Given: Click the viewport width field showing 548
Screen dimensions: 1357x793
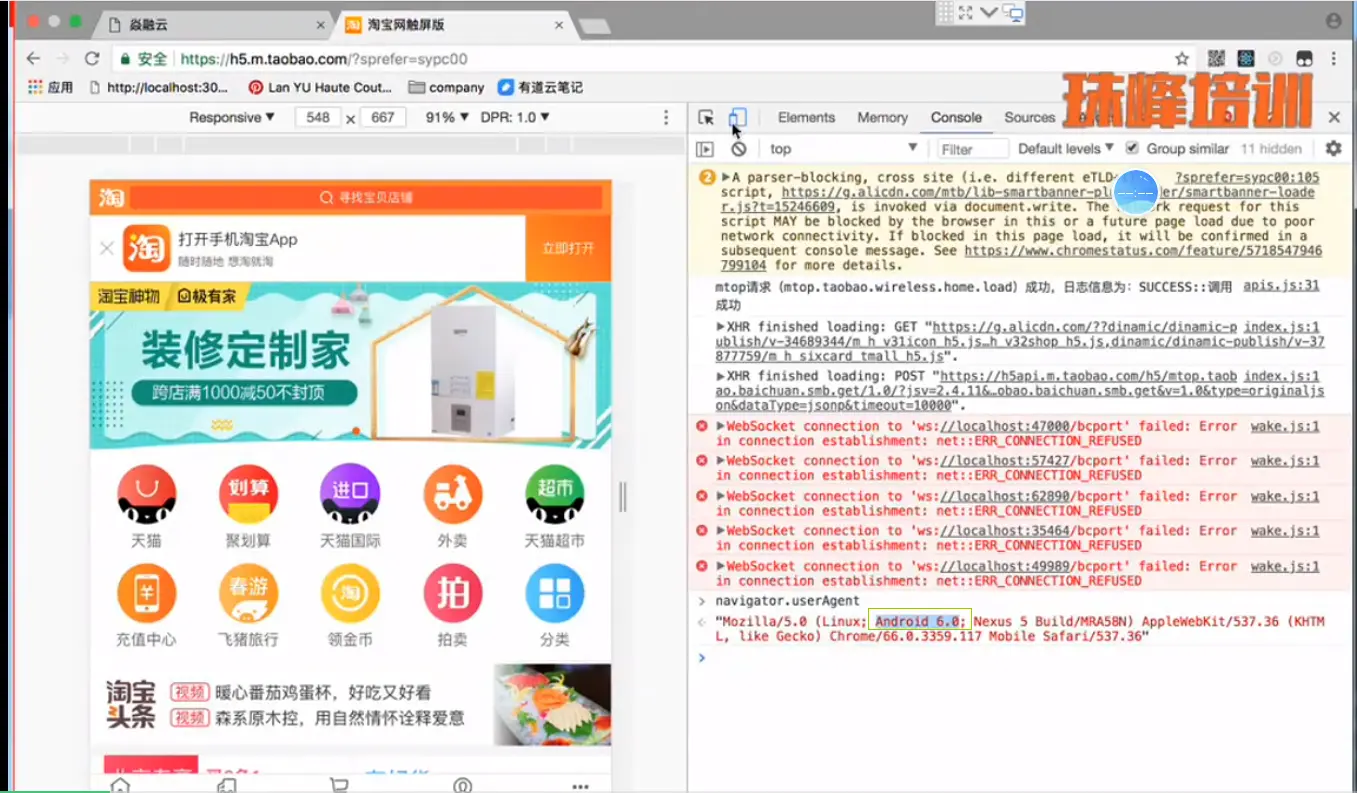Looking at the screenshot, I should (319, 118).
